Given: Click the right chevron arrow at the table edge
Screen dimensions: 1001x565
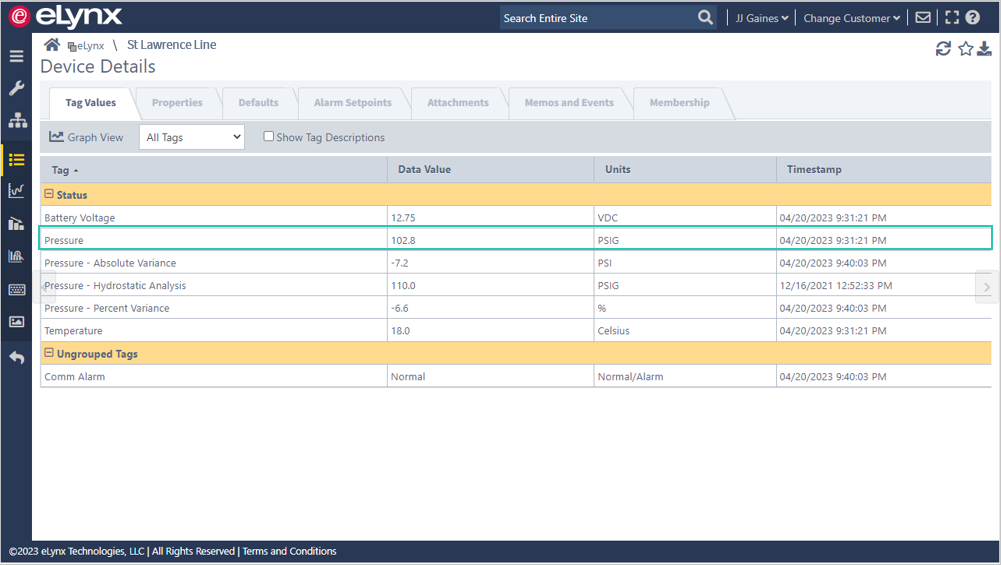Looking at the screenshot, I should pyautogui.click(x=987, y=287).
